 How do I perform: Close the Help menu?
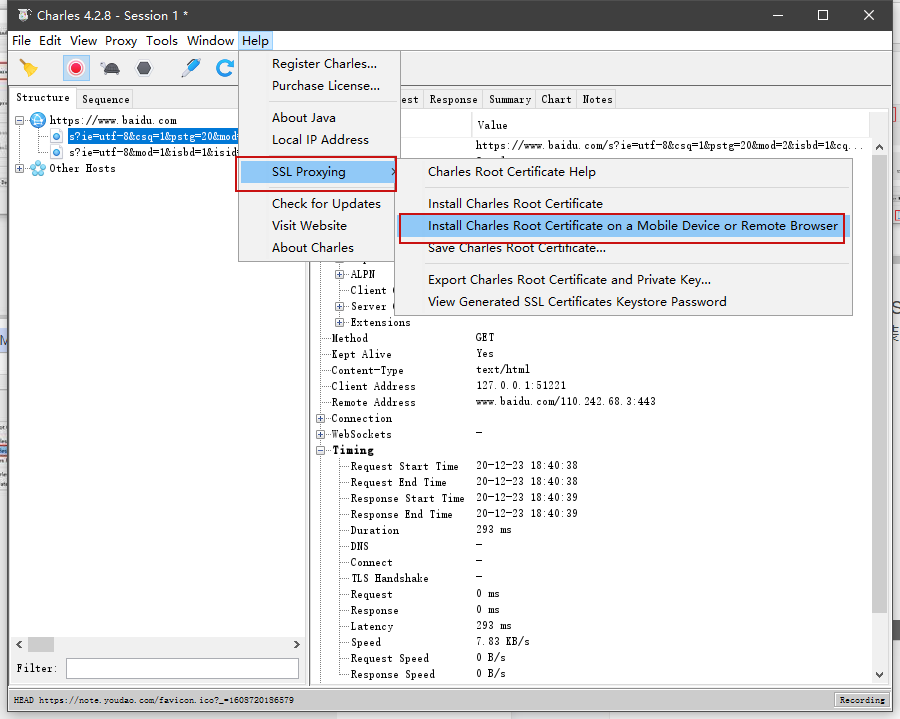tap(255, 41)
